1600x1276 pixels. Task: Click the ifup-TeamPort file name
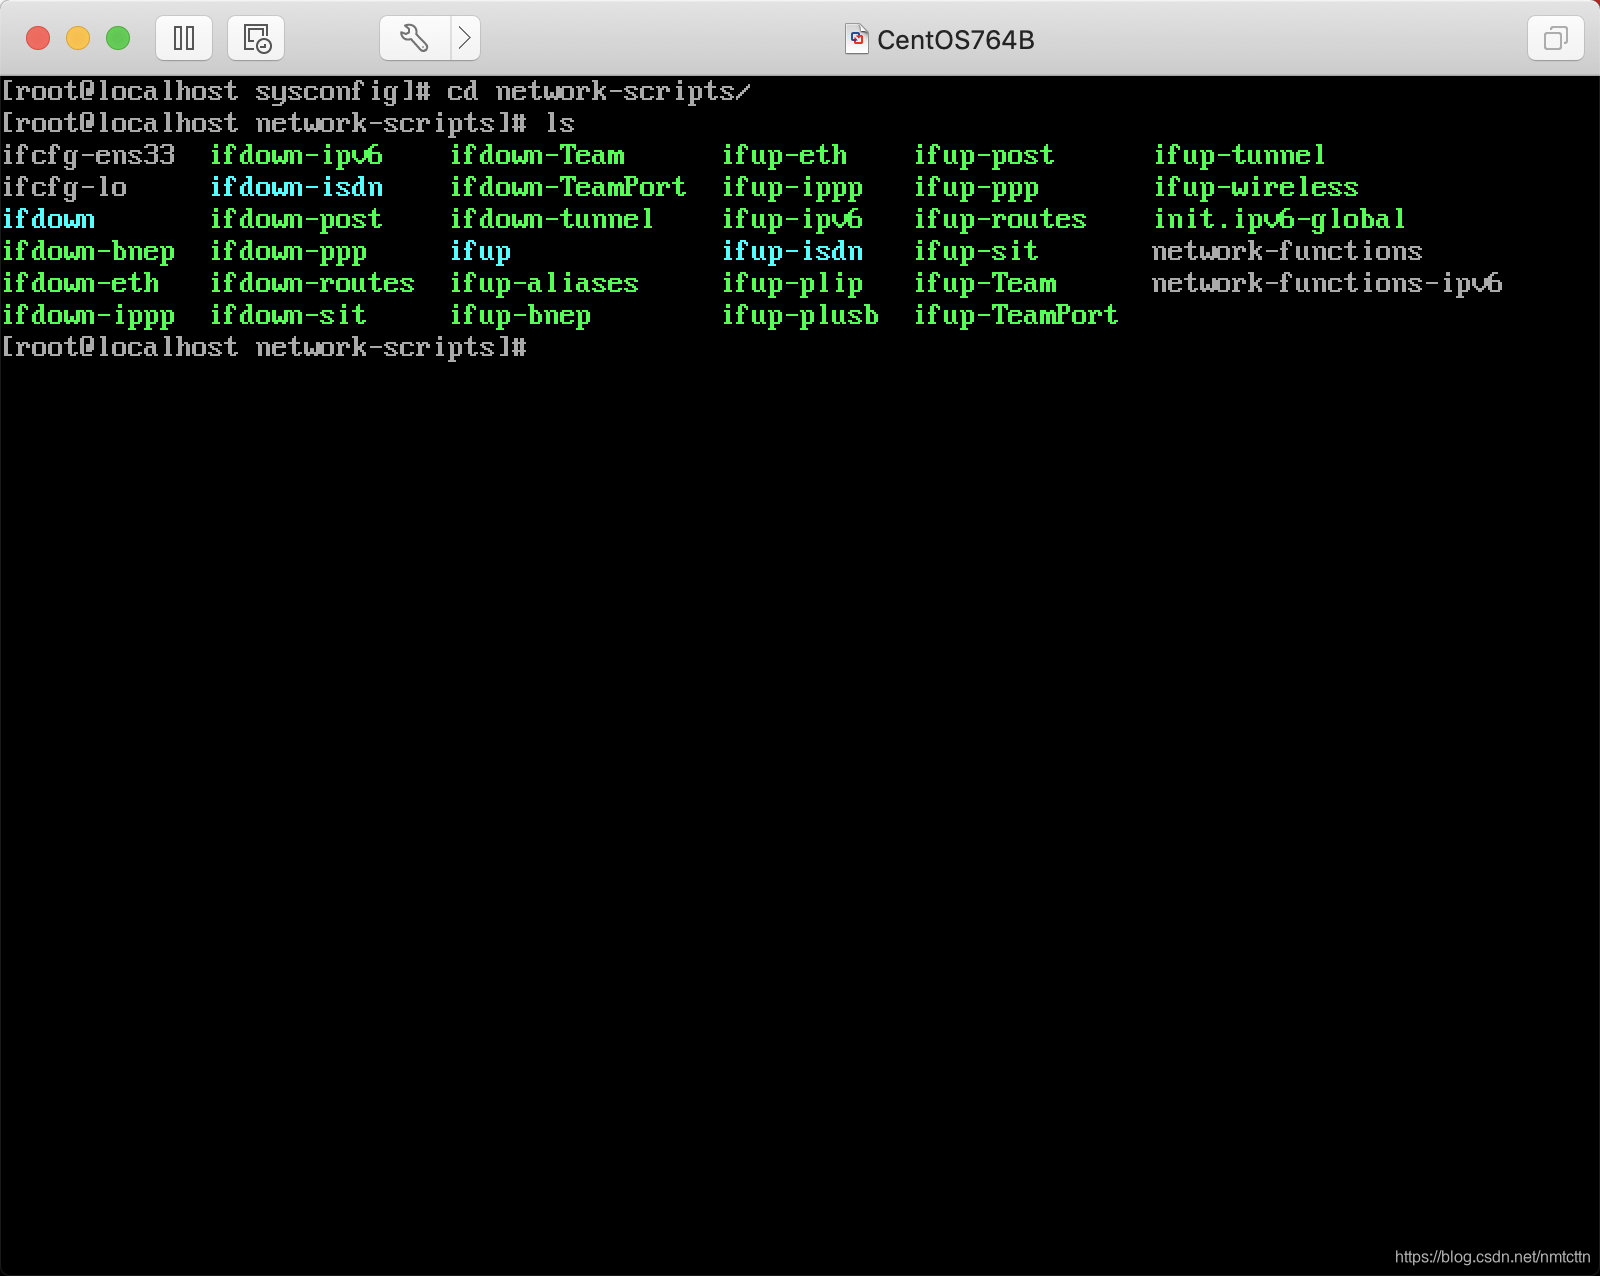point(1017,315)
